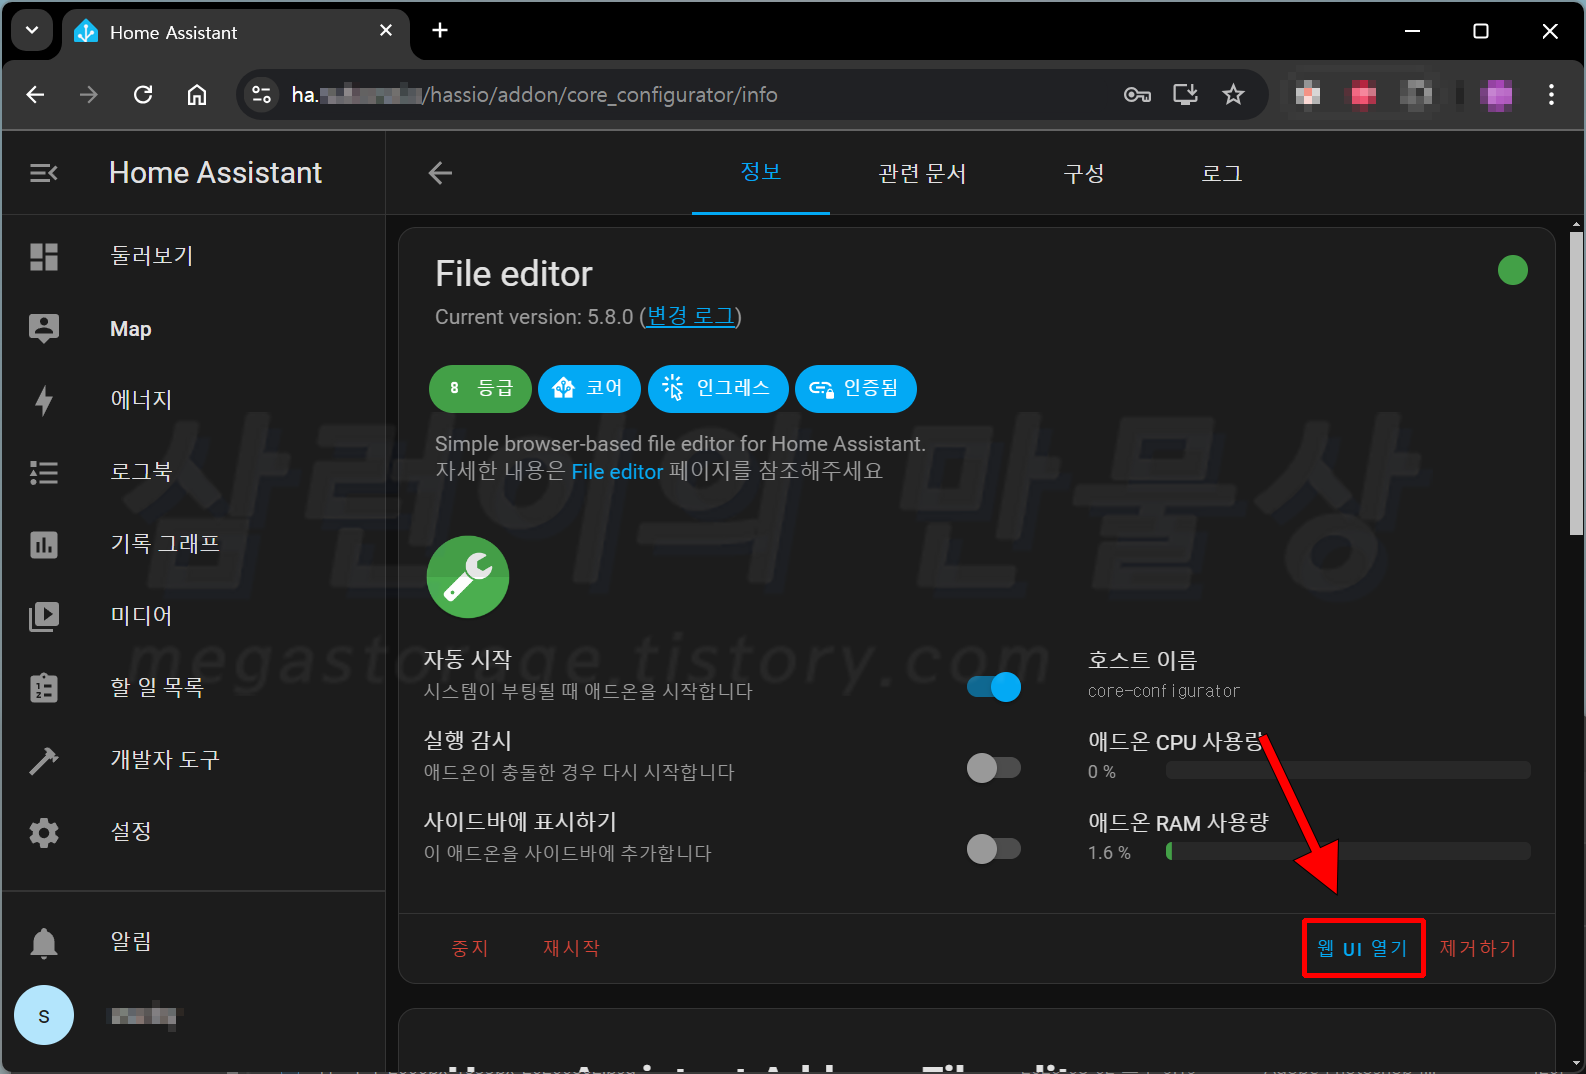
Task: Toggle the 실행 감시 switch
Action: coord(994,768)
